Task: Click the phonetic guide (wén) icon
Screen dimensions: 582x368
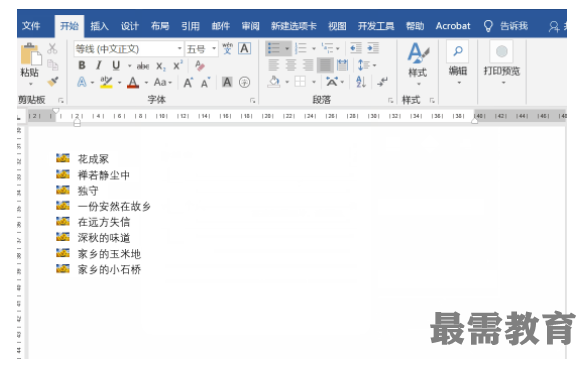Action: click(x=227, y=49)
